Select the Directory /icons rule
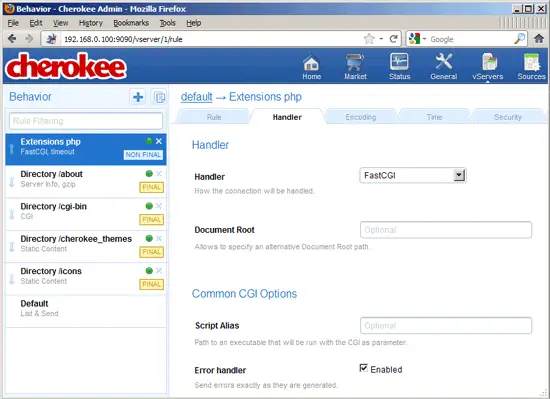 pos(86,279)
